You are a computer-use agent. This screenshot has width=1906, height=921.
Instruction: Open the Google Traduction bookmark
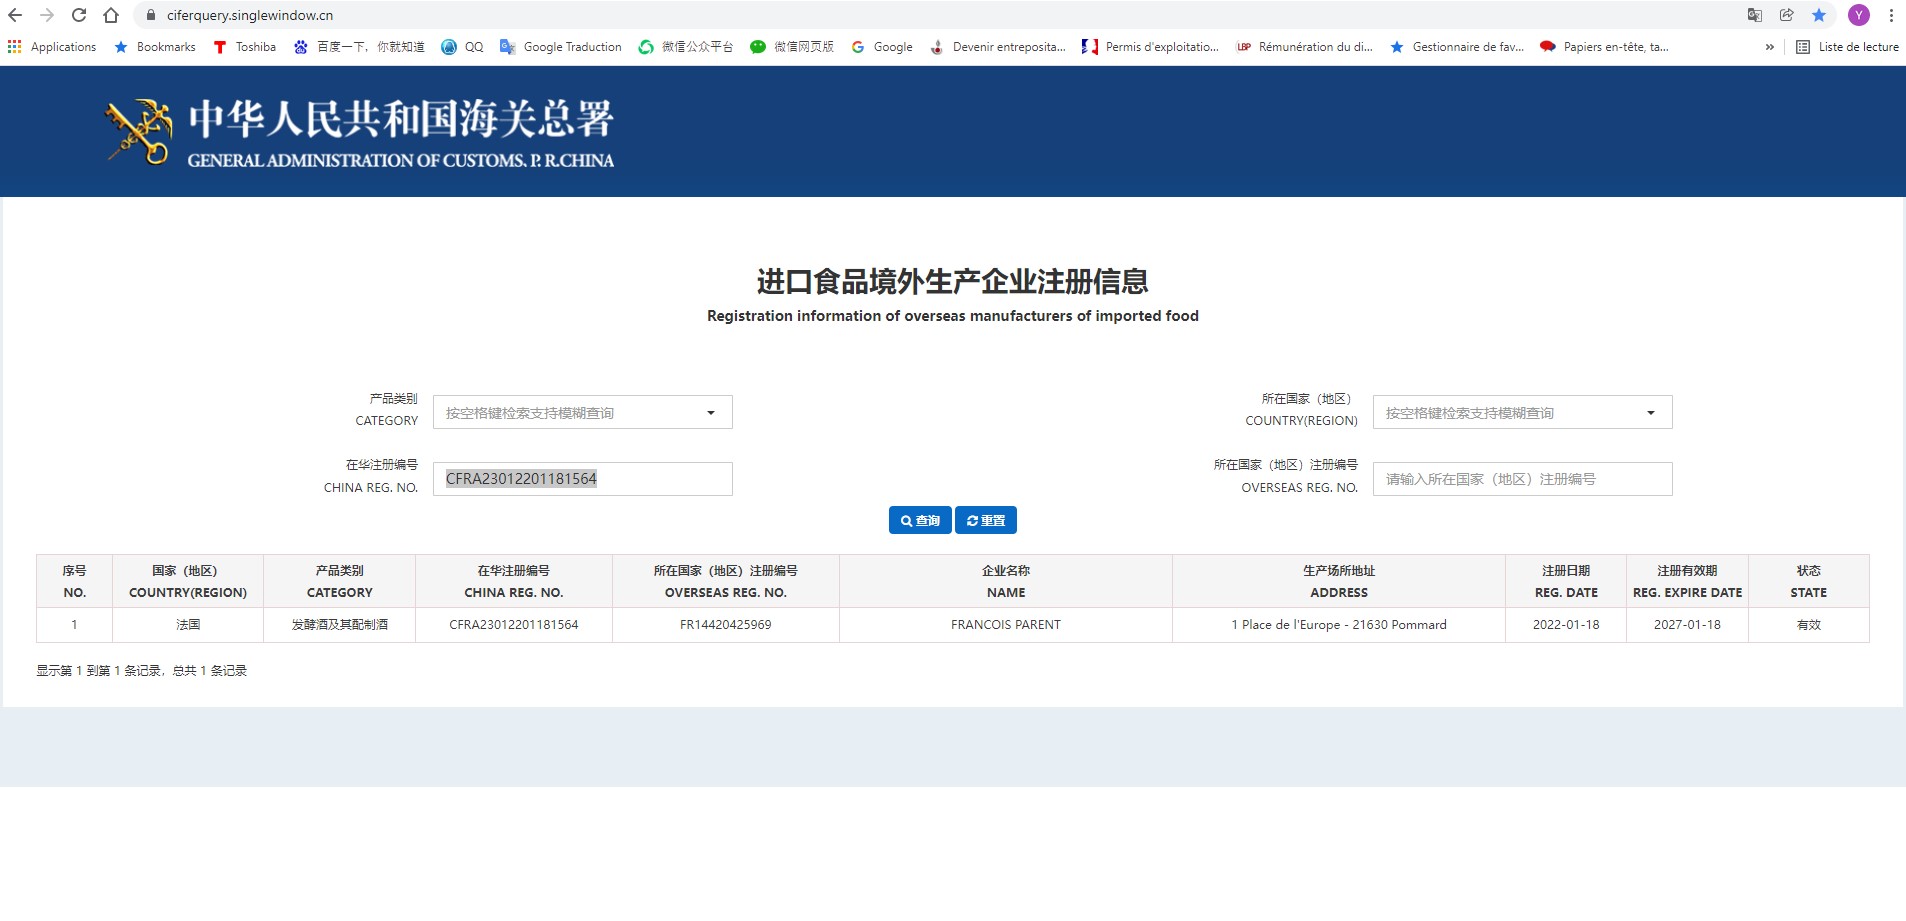(561, 47)
